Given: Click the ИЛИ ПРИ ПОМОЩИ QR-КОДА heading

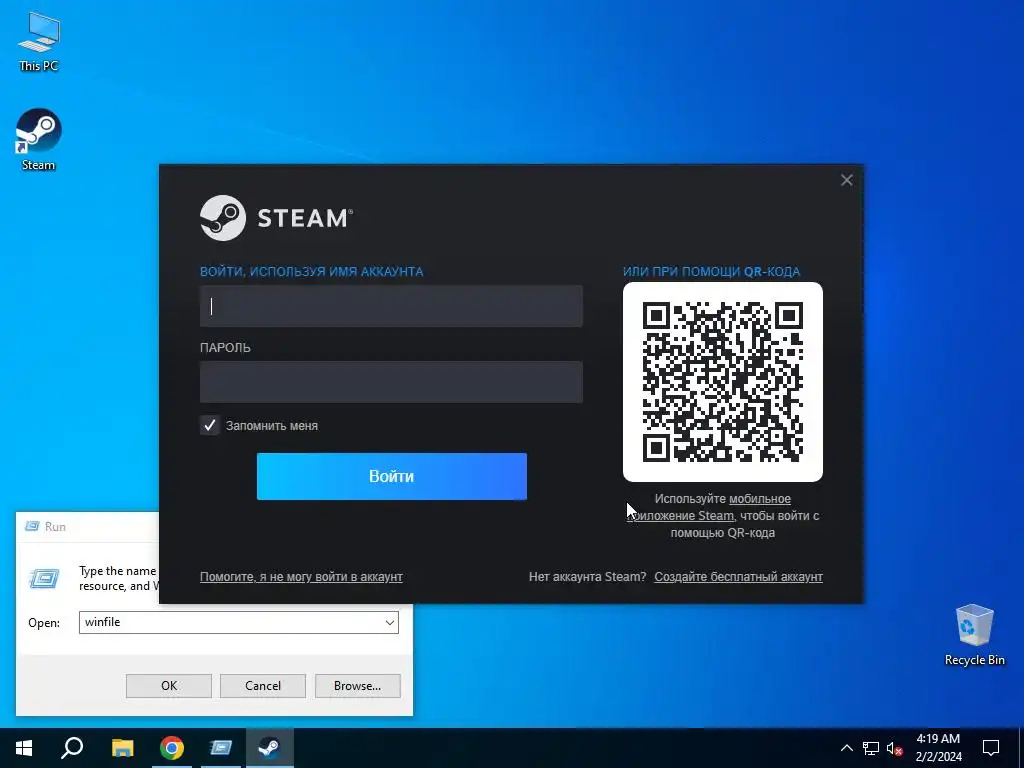Looking at the screenshot, I should [711, 272].
